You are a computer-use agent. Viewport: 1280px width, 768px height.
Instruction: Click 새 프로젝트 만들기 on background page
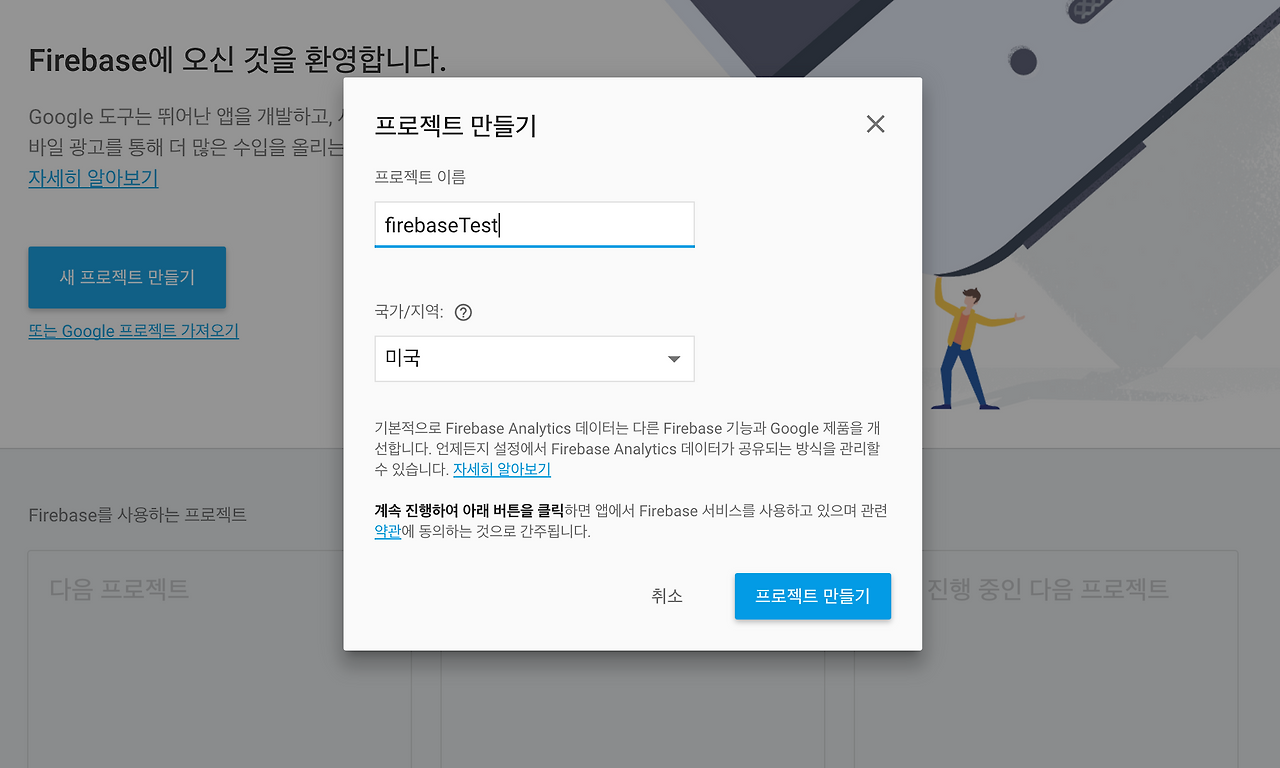pos(127,277)
